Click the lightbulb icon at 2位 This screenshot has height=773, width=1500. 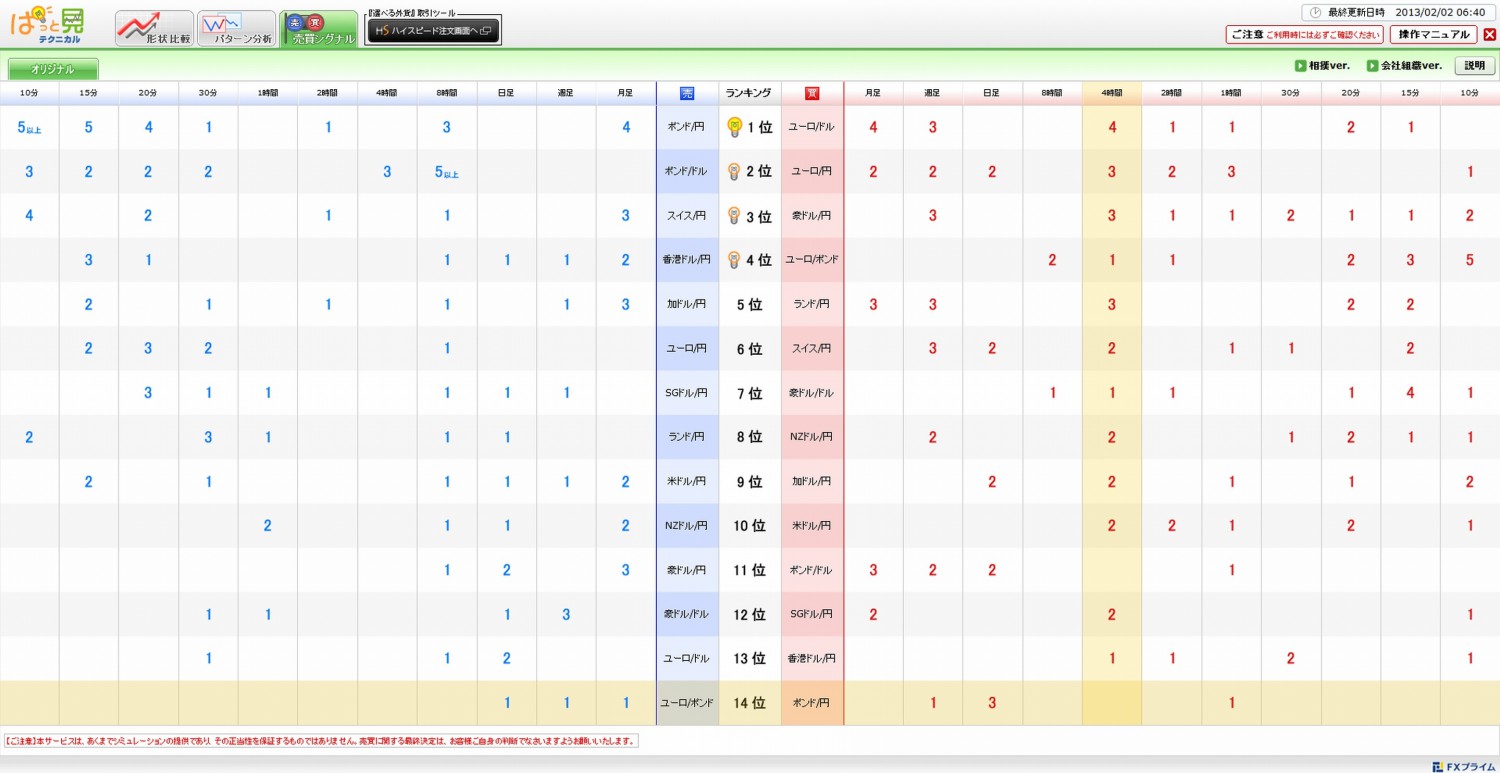733,171
